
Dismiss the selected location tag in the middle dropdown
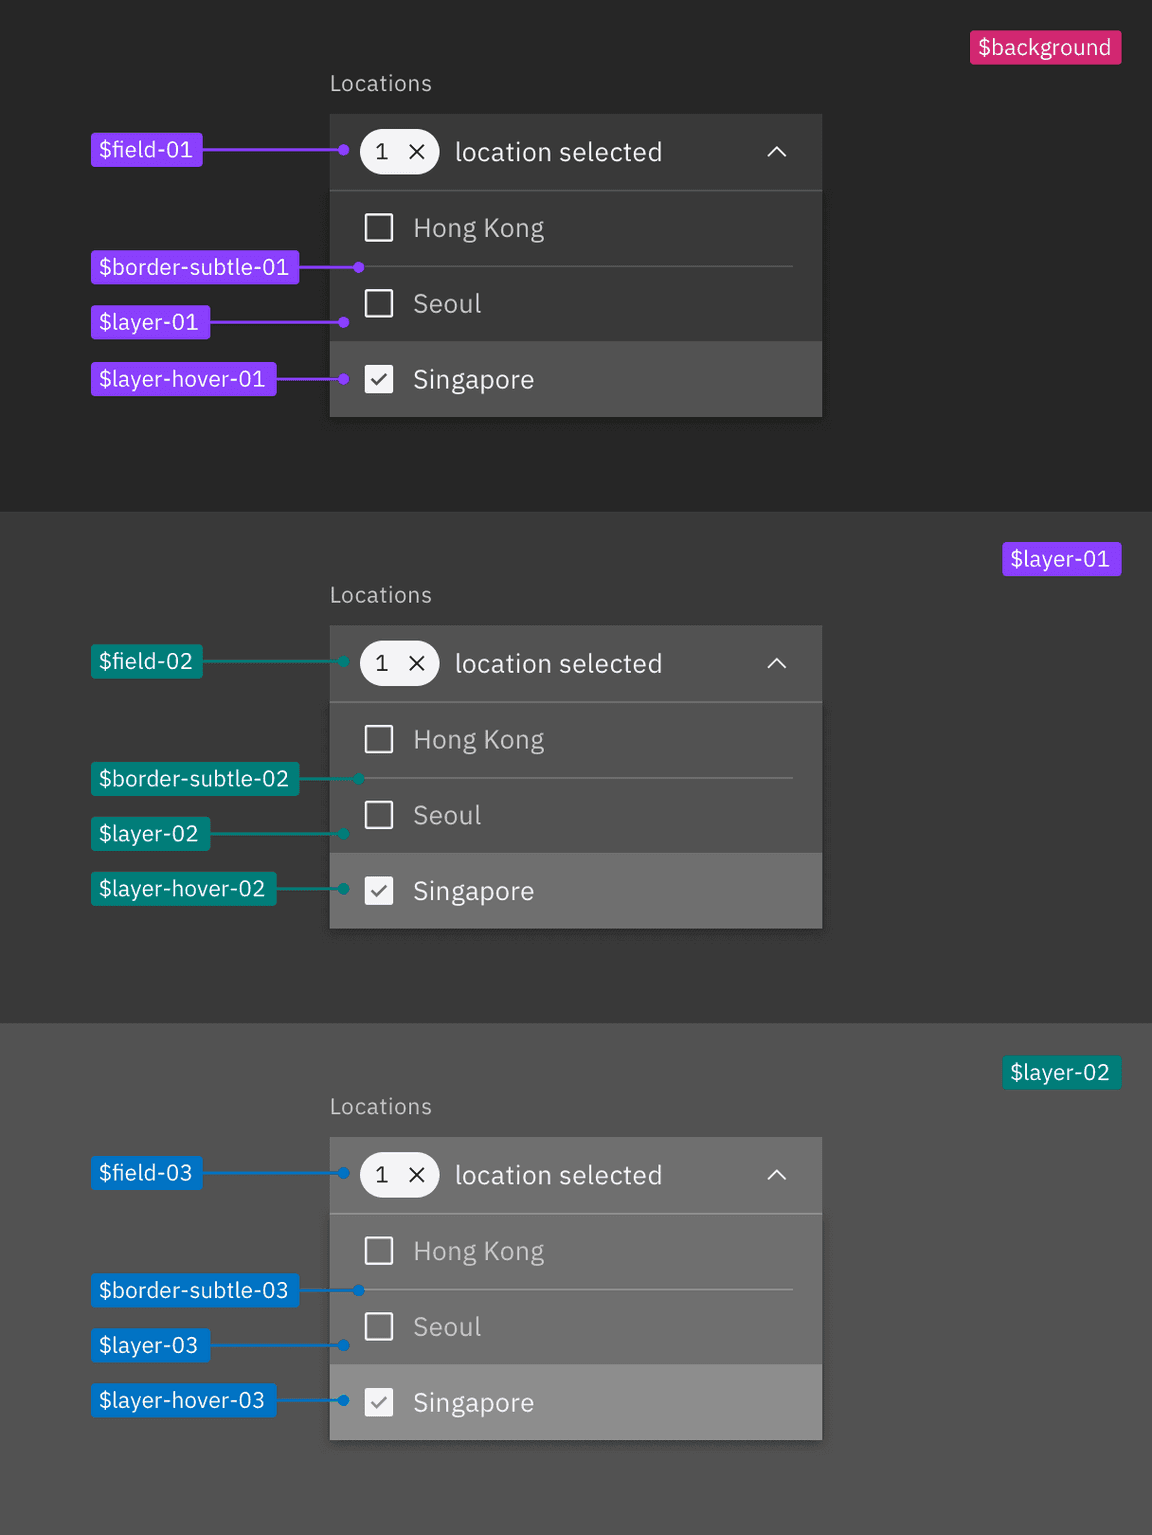tap(417, 663)
